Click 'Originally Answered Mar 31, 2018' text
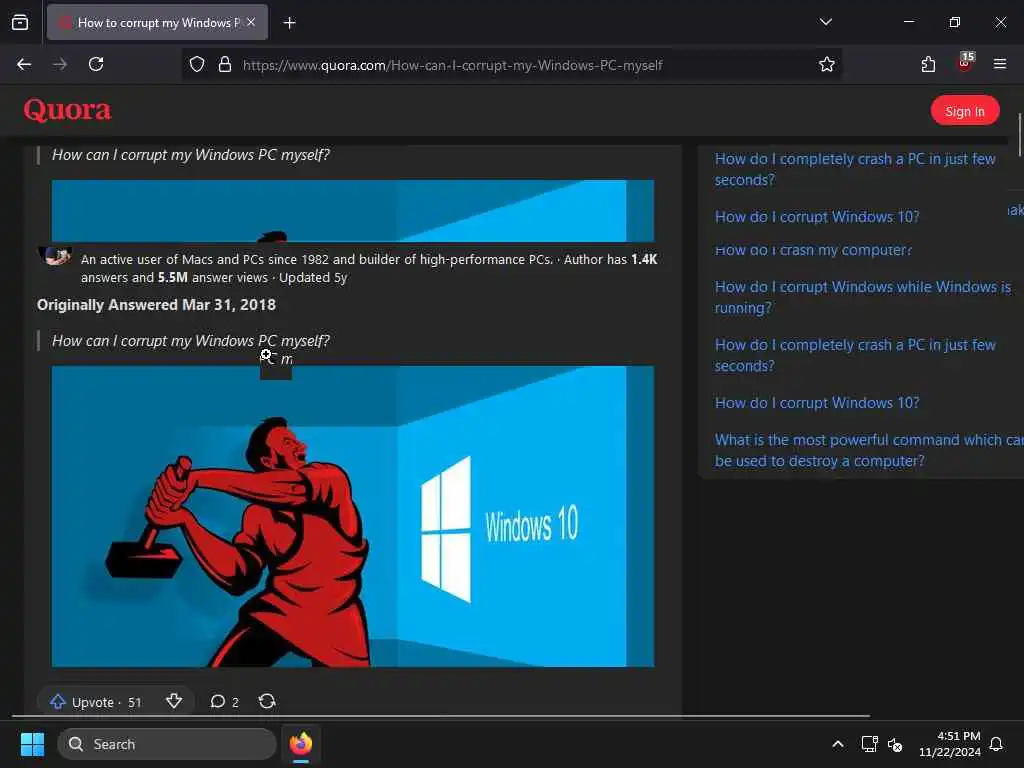 tap(156, 305)
